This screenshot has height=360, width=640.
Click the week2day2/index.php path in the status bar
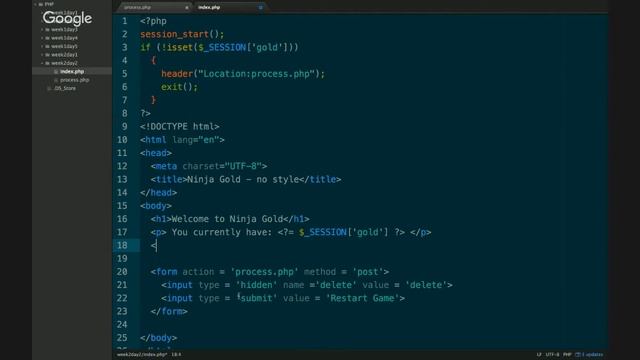[142, 354]
